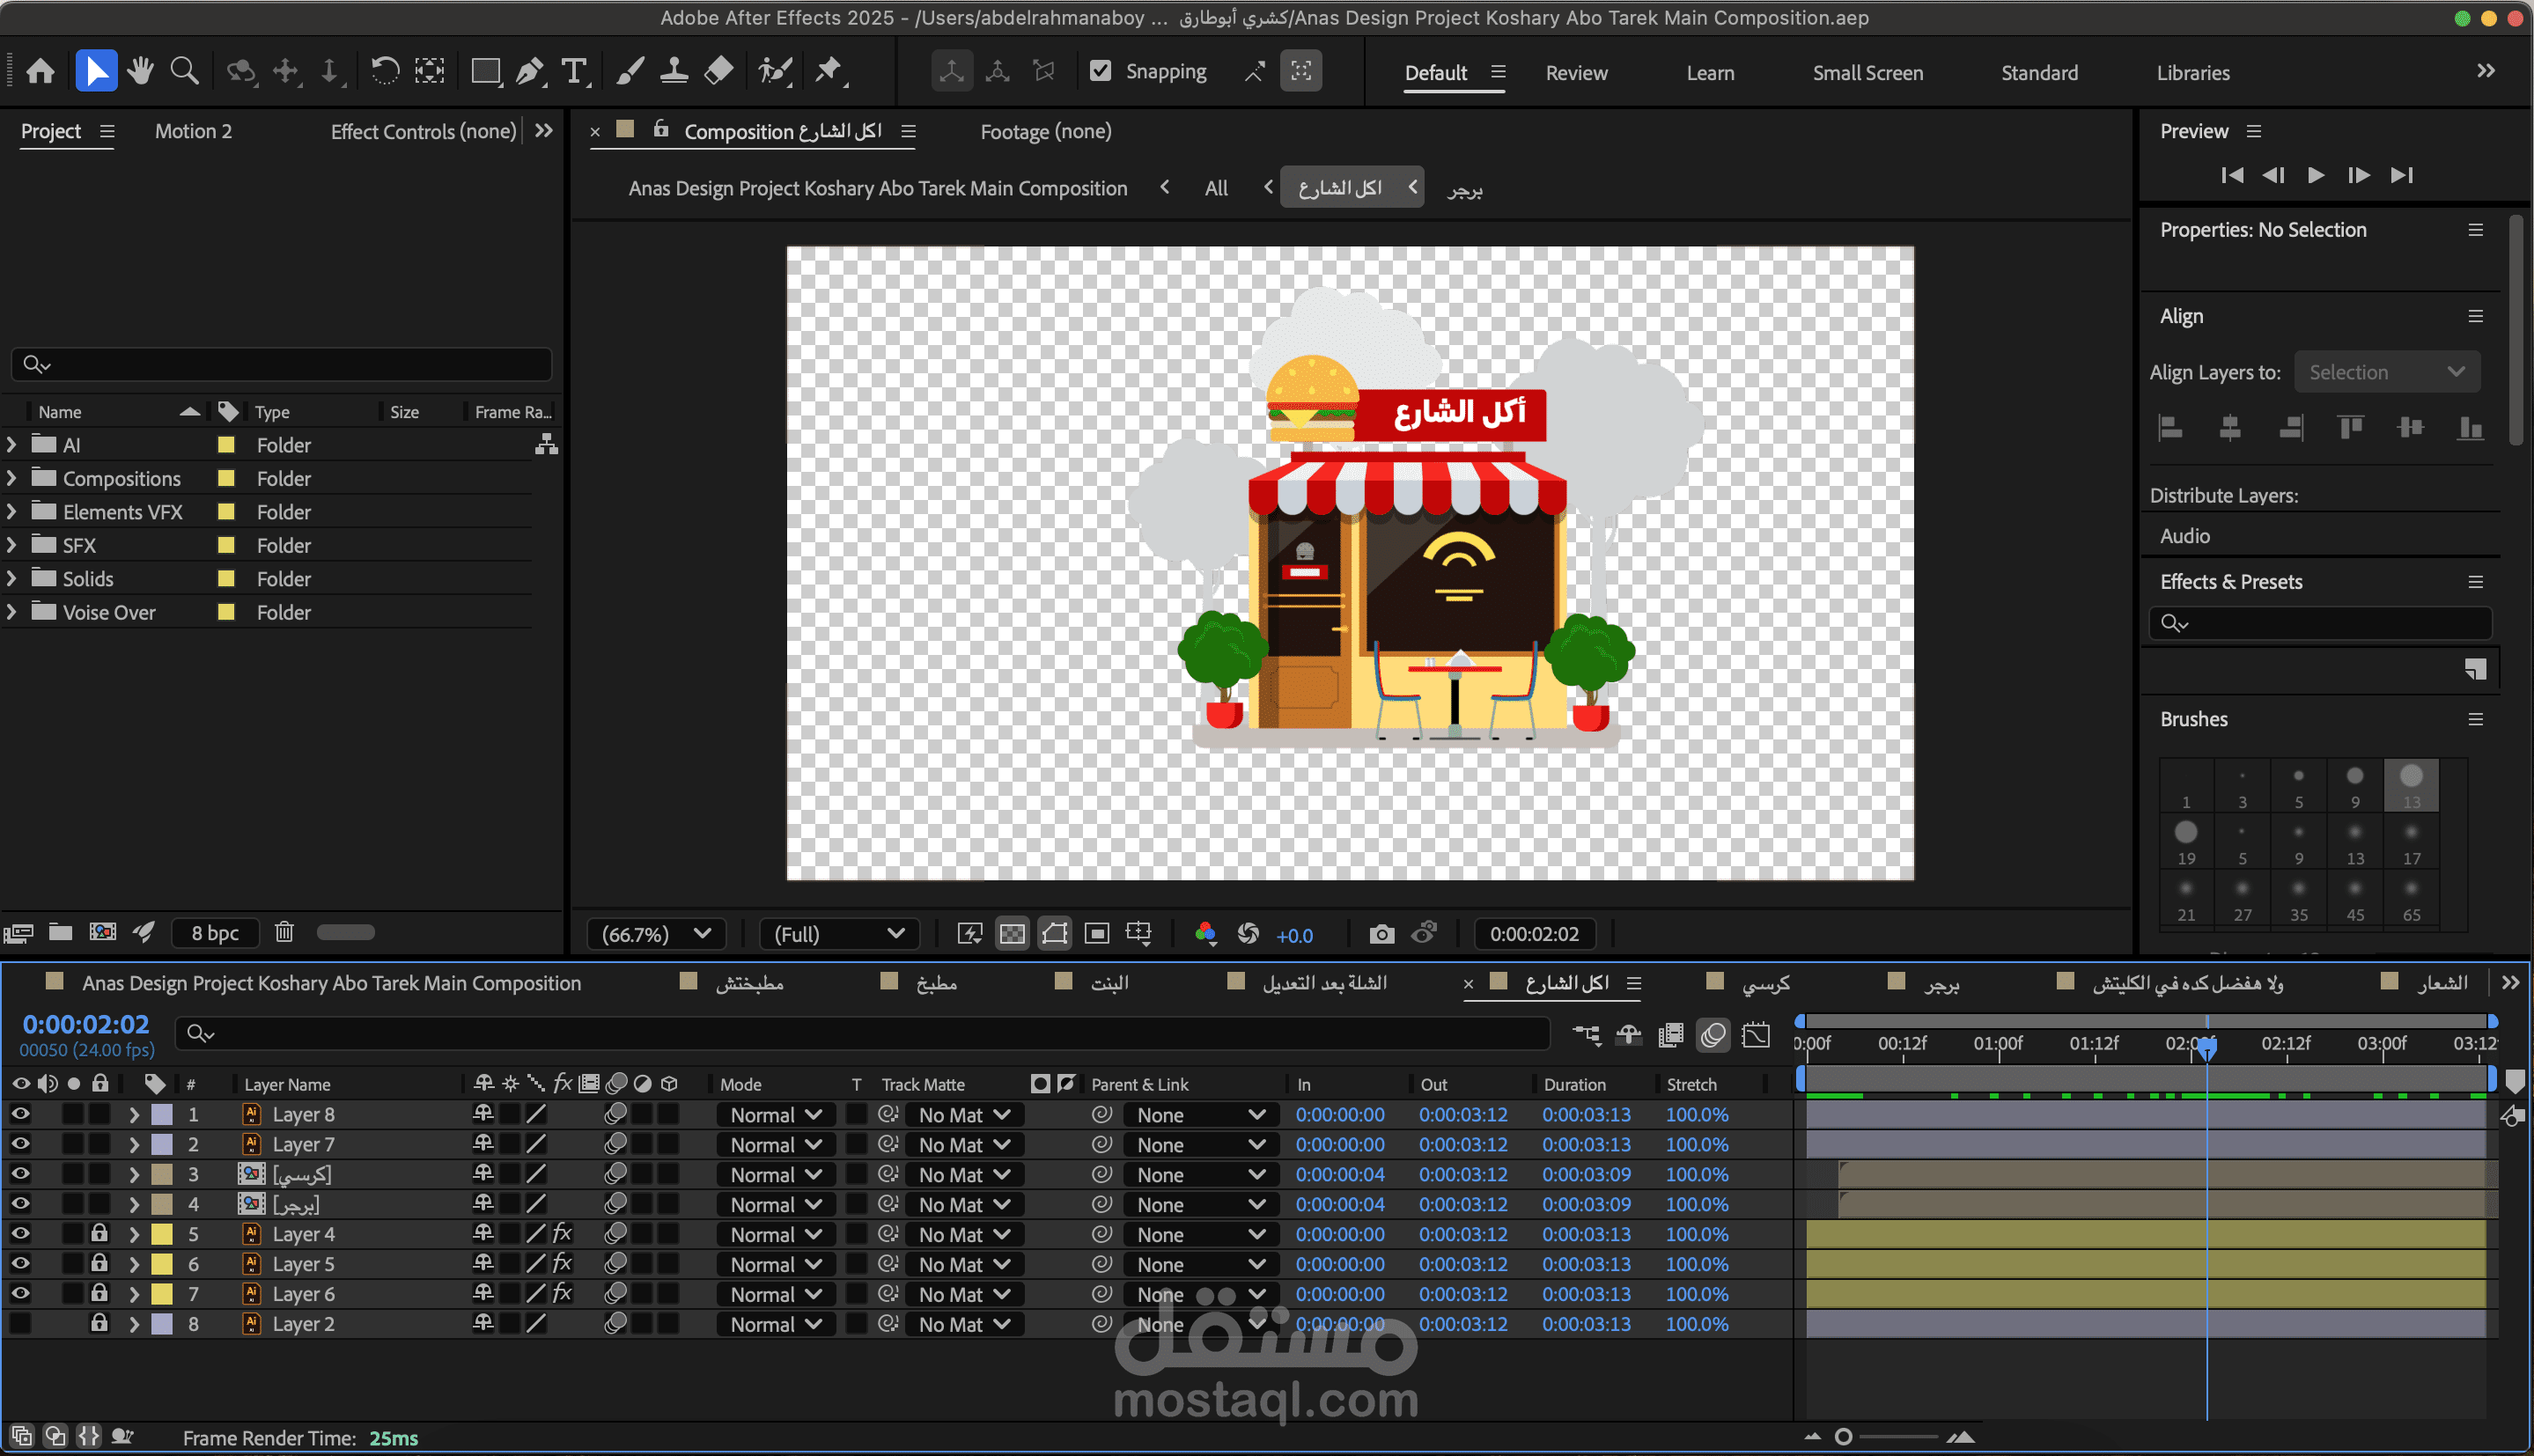The image size is (2534, 1456).
Task: Select the Type tool
Action: 574,72
